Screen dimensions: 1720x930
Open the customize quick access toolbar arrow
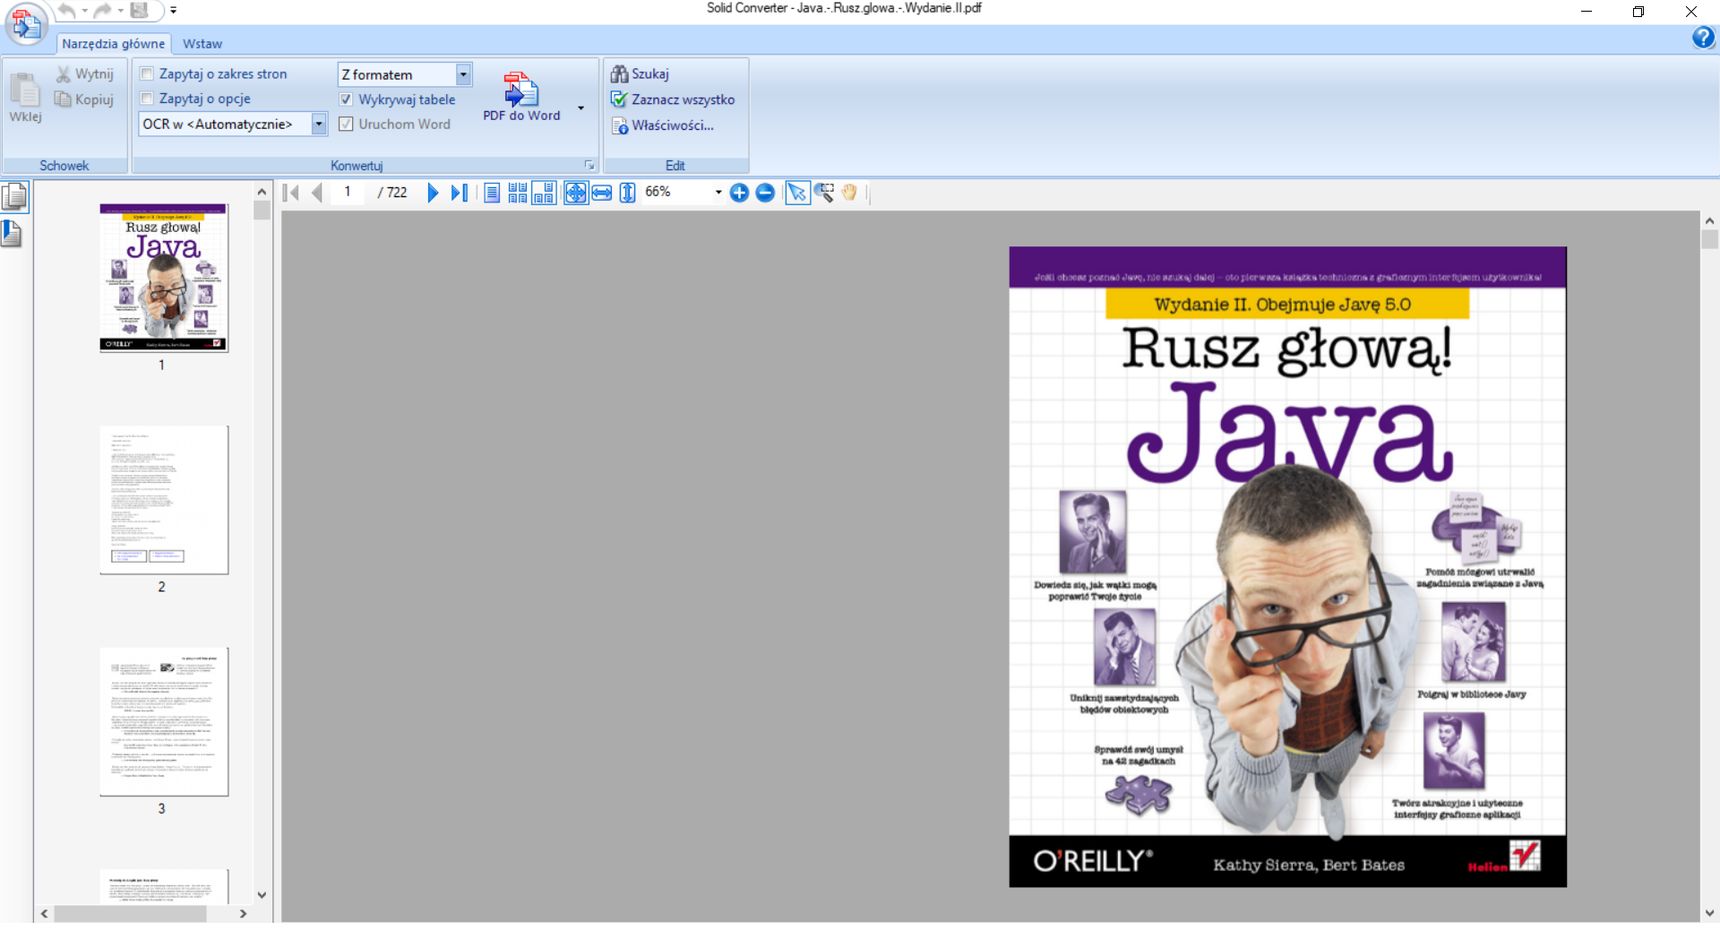(x=173, y=10)
